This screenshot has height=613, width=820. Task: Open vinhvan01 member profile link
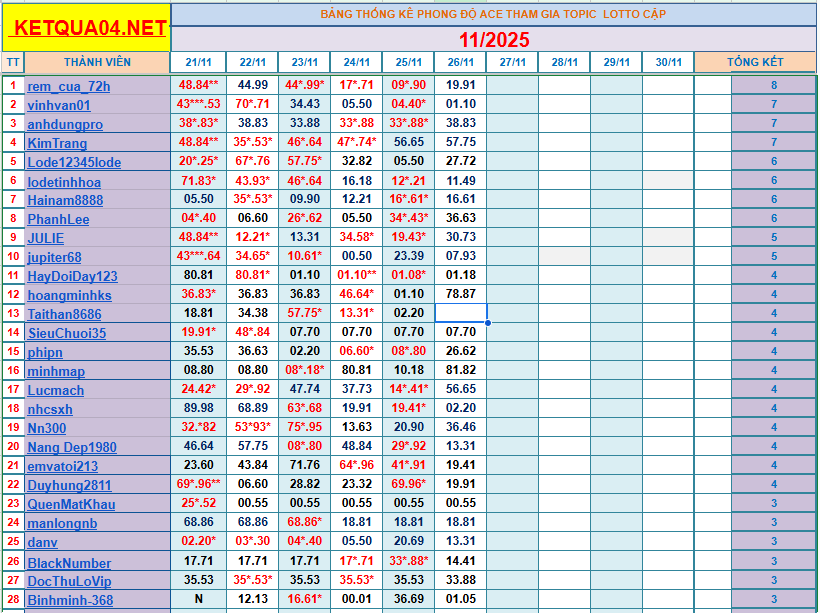[x=59, y=105]
